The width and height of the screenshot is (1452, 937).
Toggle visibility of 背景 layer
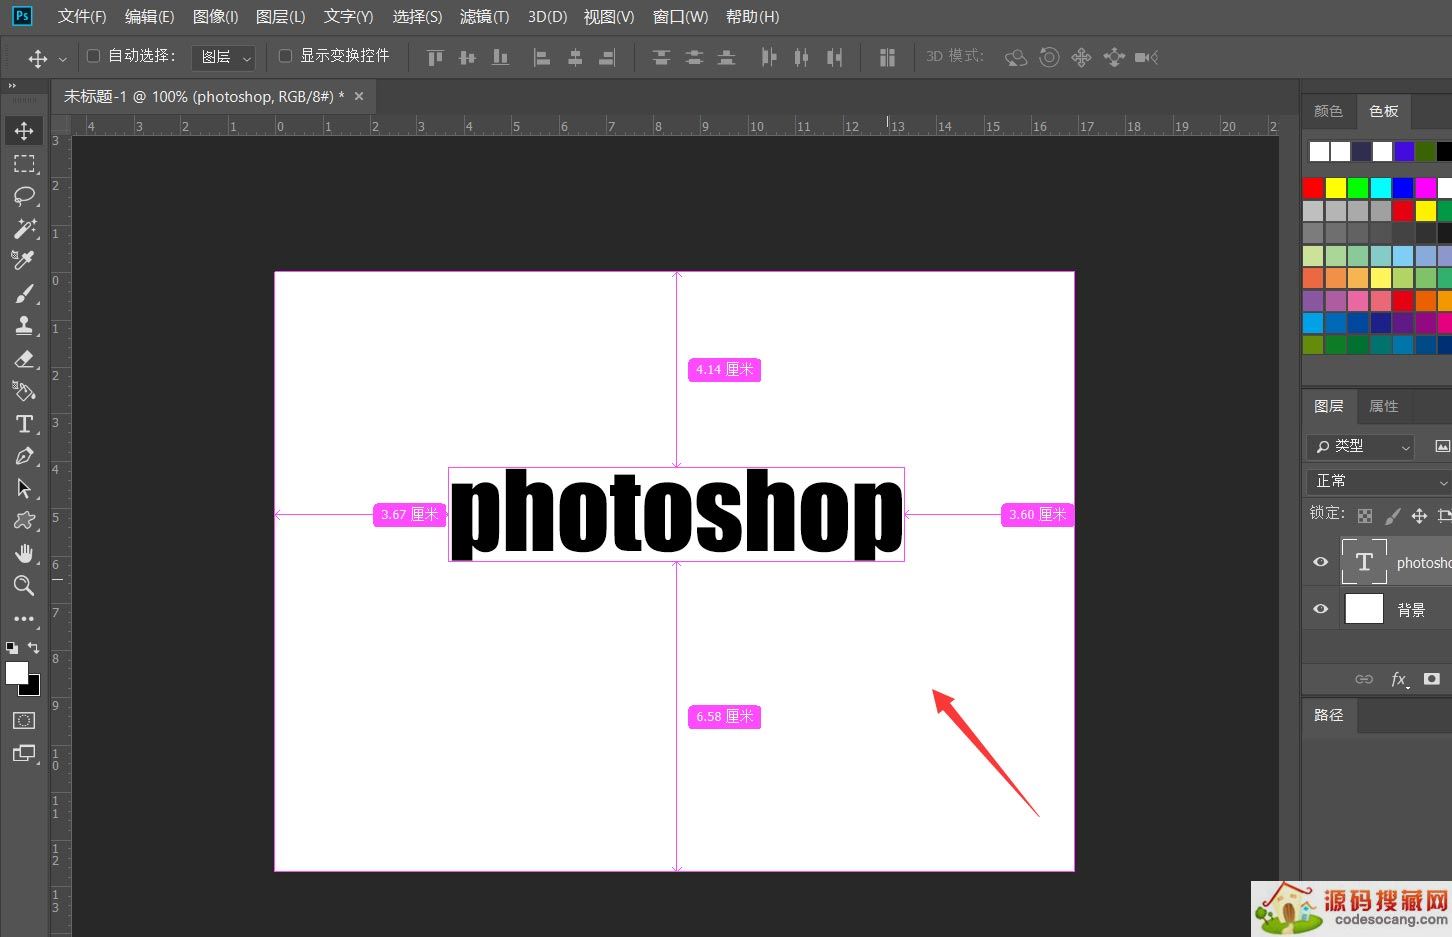[x=1320, y=609]
